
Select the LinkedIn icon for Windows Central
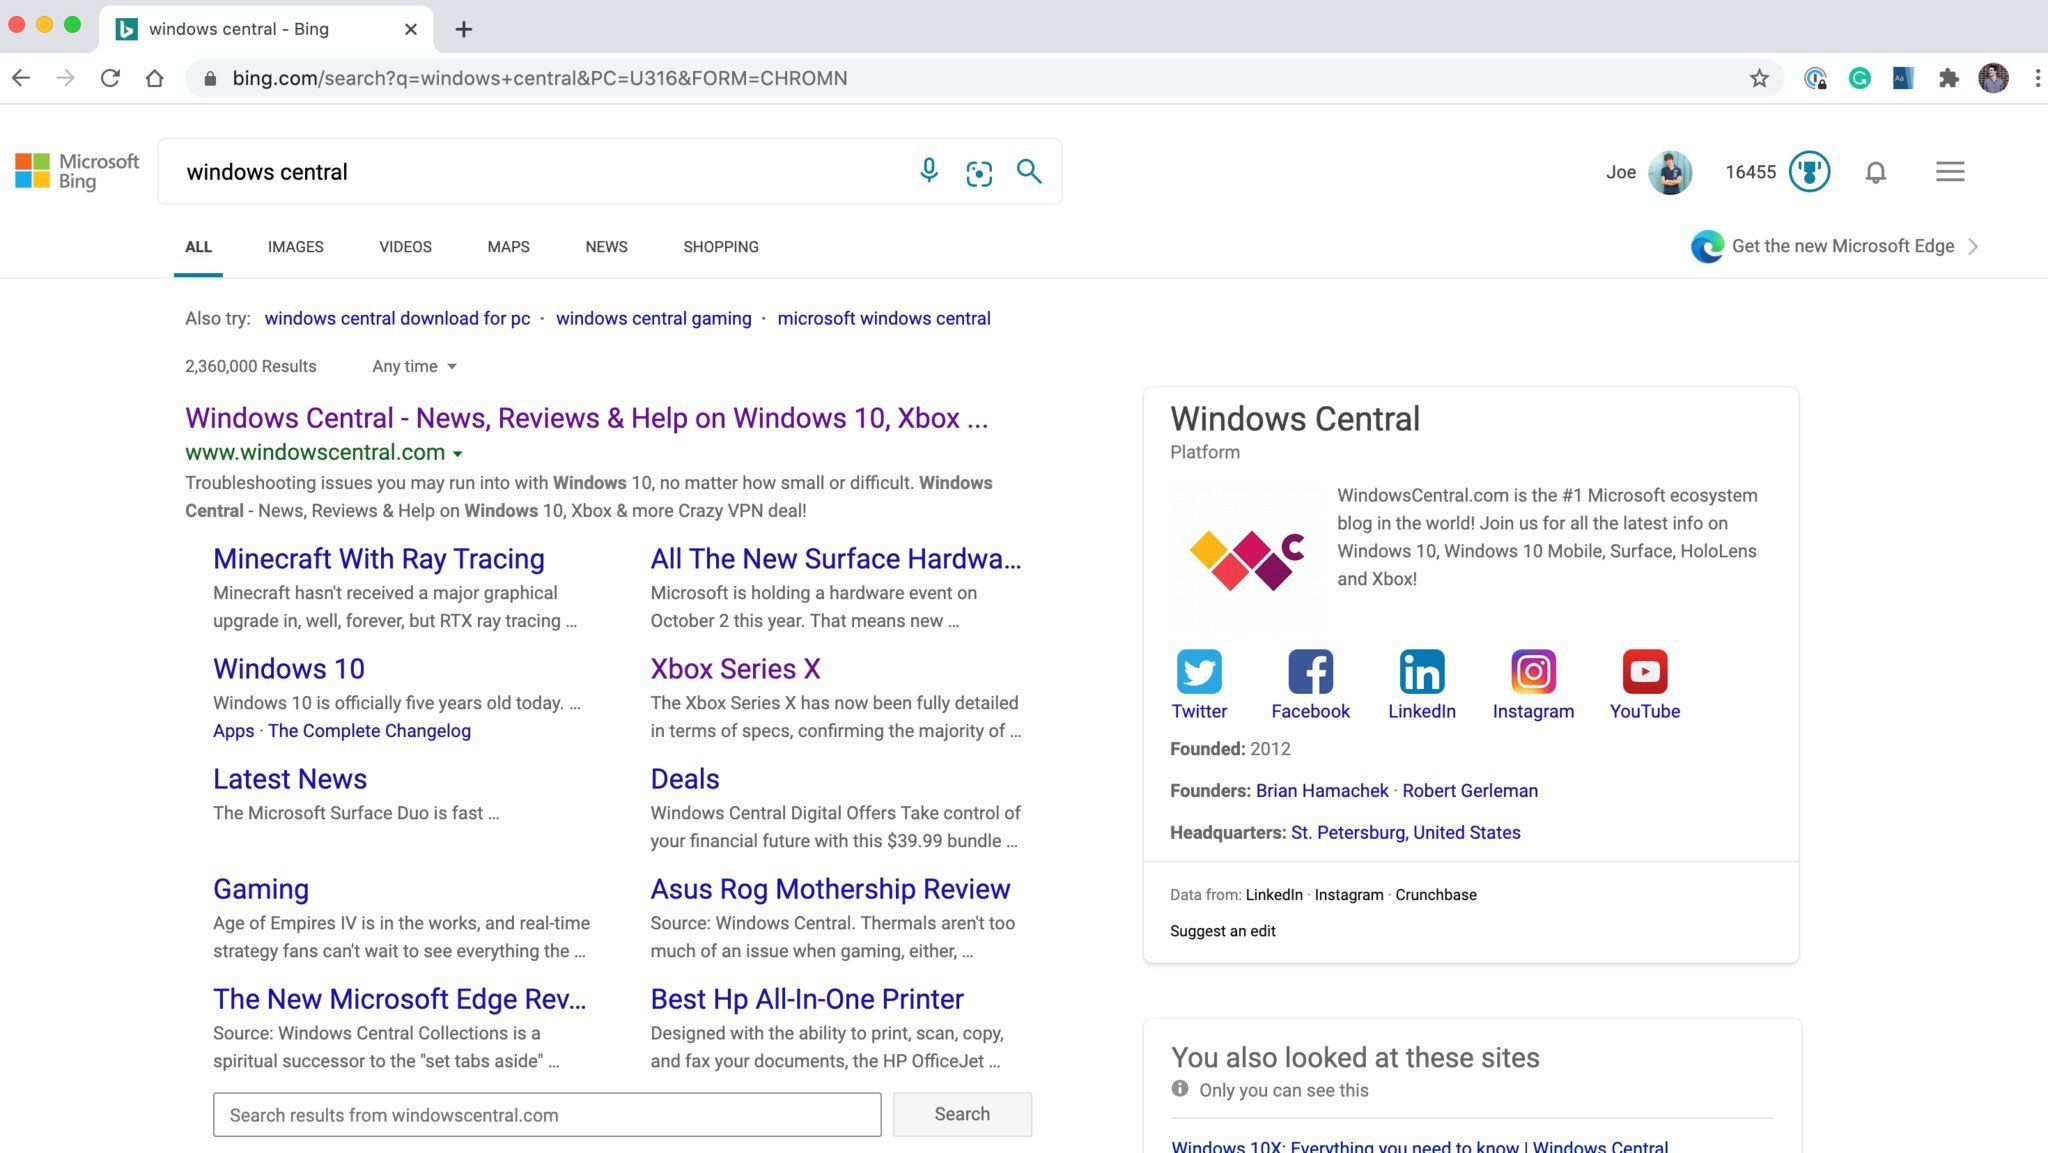click(x=1421, y=671)
